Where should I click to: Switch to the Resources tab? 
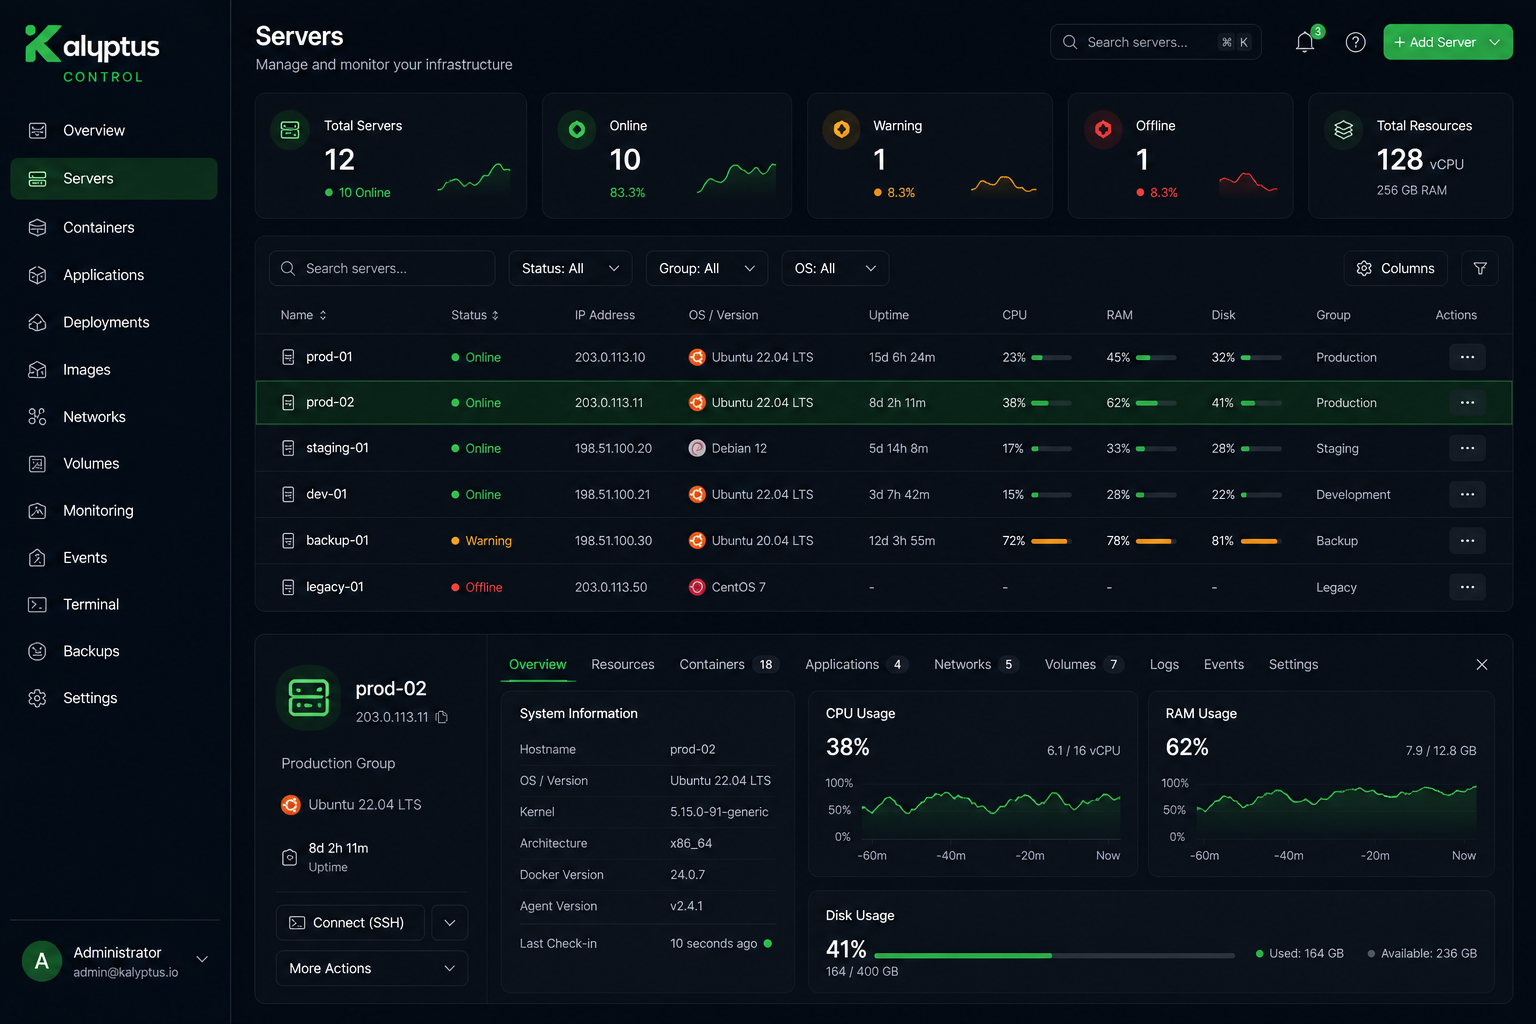tap(622, 664)
